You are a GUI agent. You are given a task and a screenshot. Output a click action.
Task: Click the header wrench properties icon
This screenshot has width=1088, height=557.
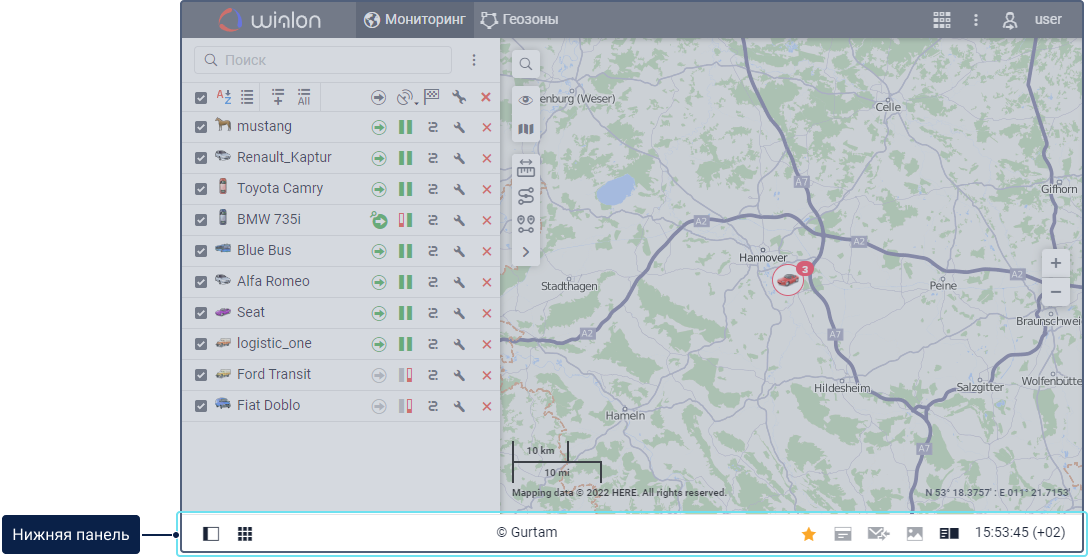[459, 98]
